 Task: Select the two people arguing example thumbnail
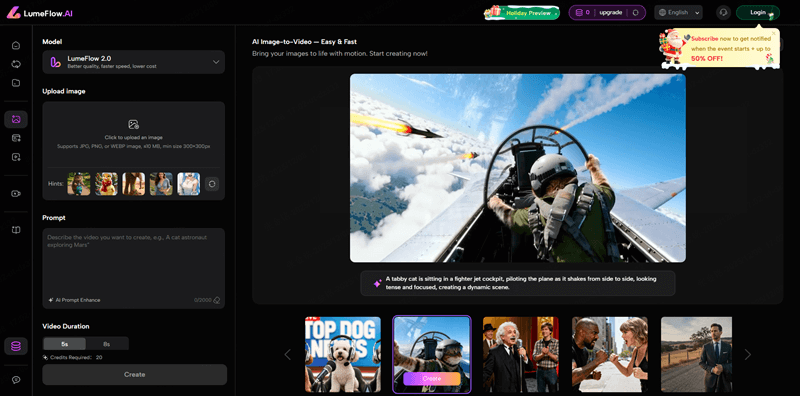610,355
